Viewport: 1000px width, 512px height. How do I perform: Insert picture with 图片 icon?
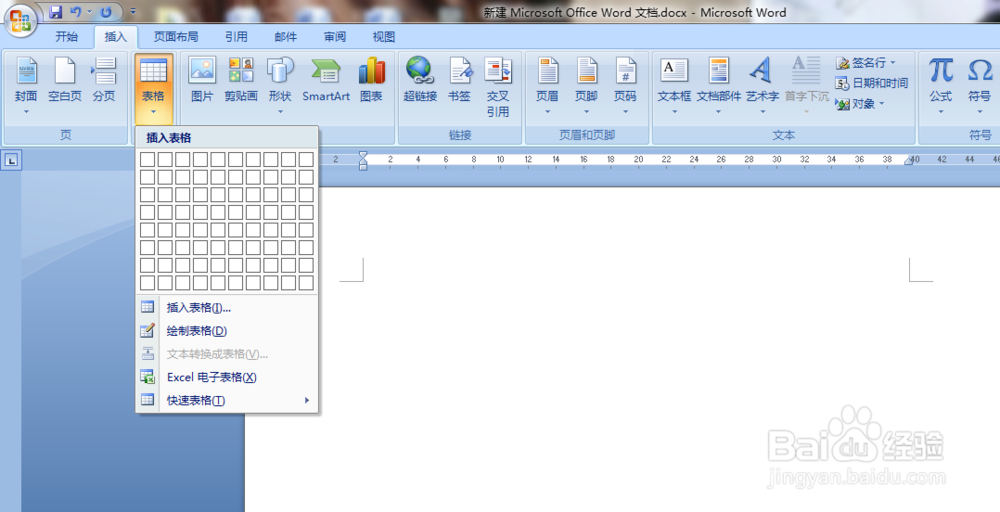pos(202,80)
